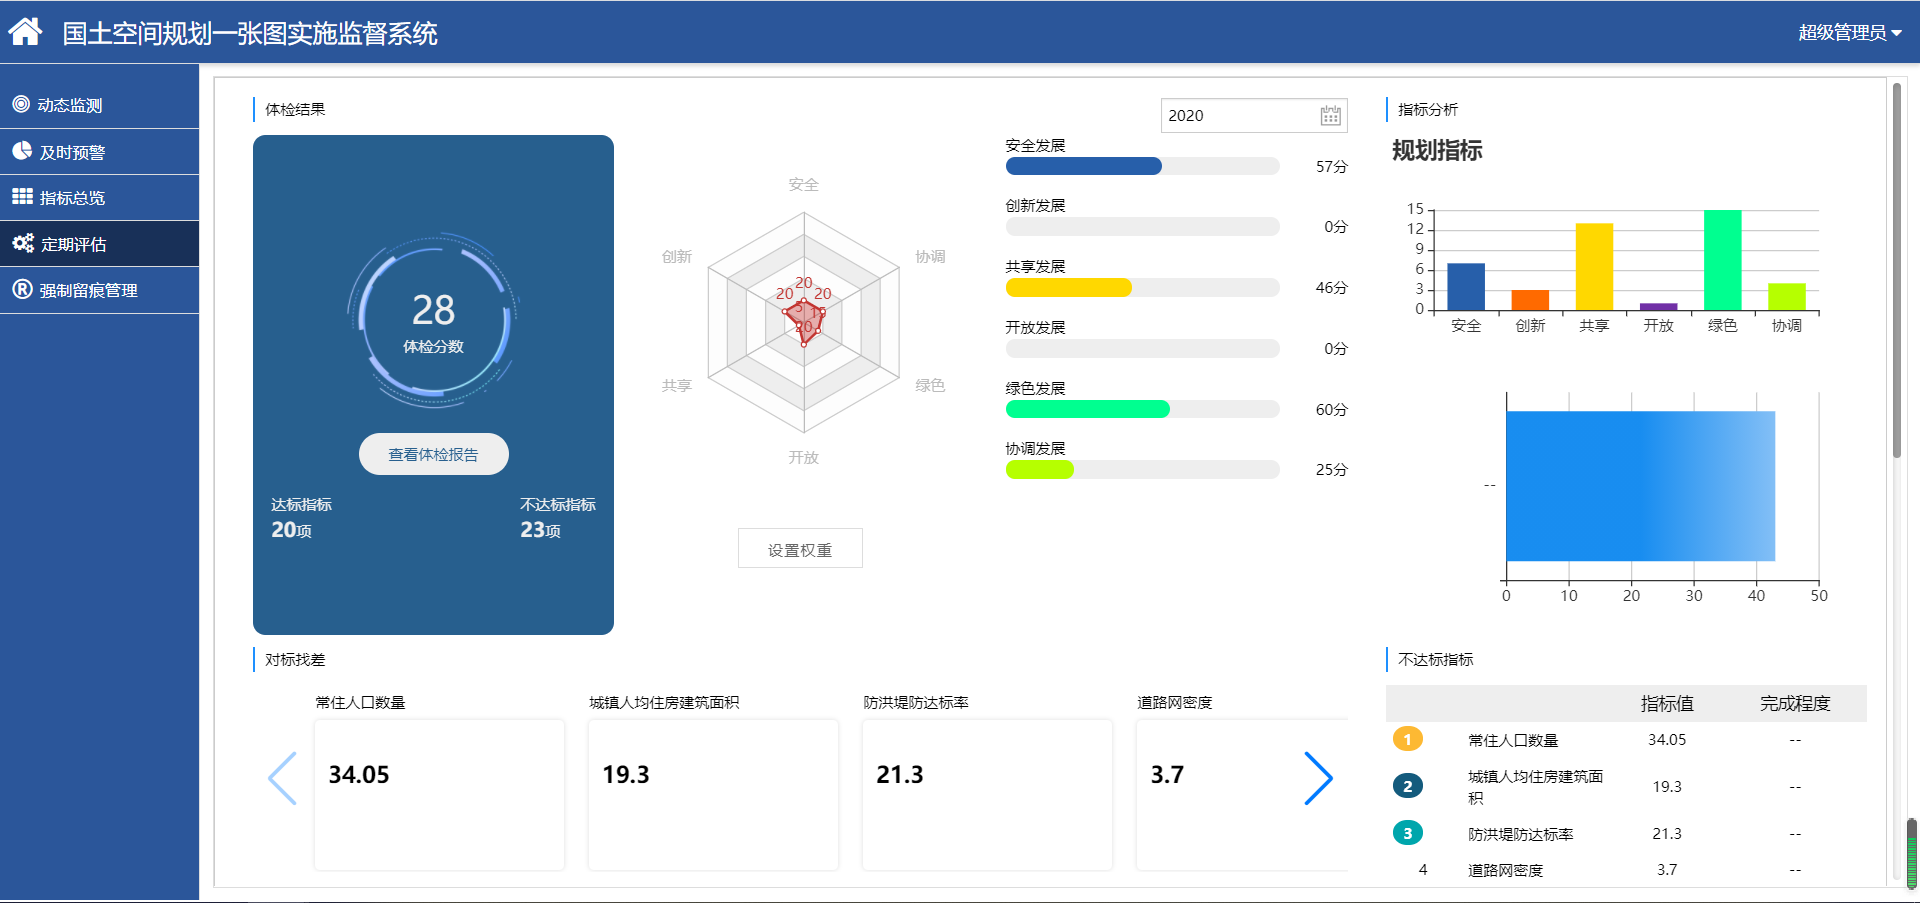Click the 查看体检报告 button
Viewport: 1920px width, 903px height.
[434, 454]
